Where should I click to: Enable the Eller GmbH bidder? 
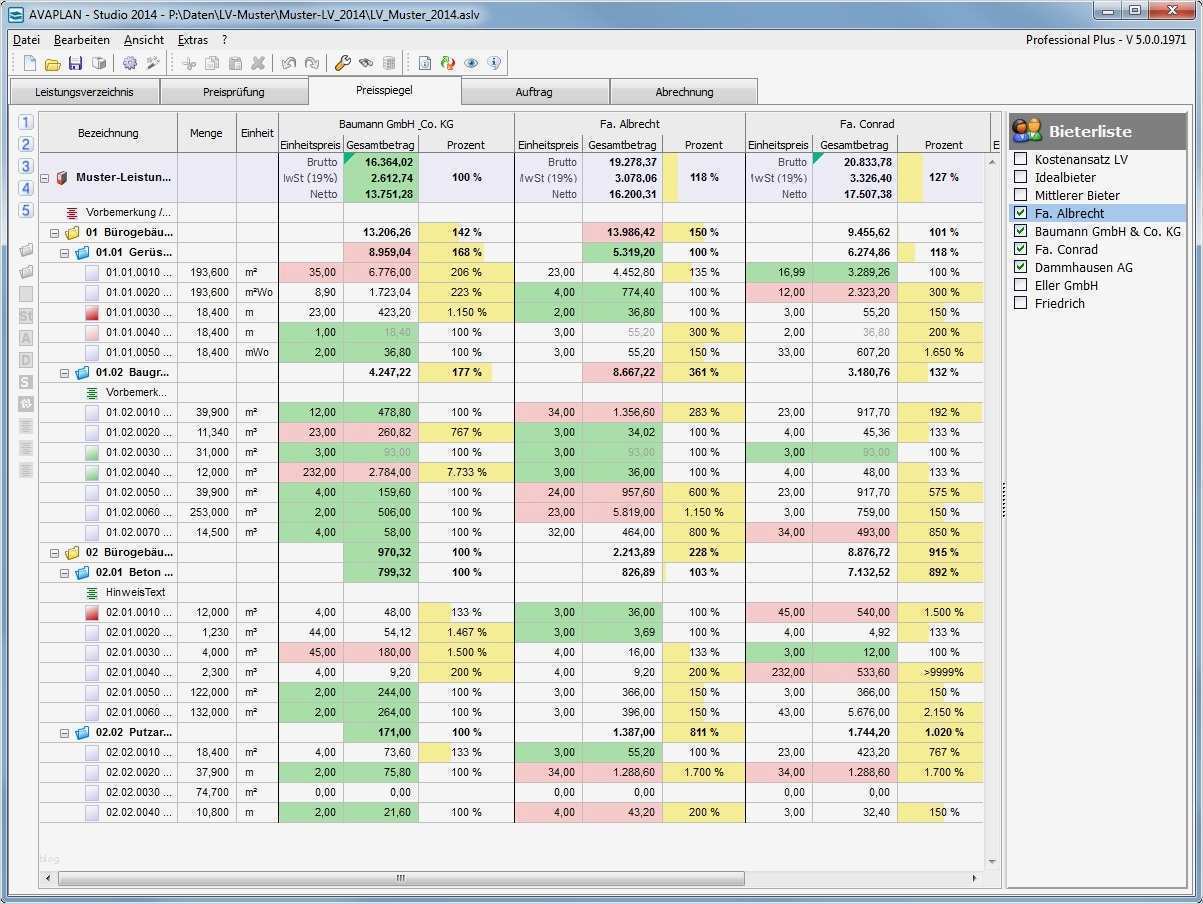[1022, 285]
